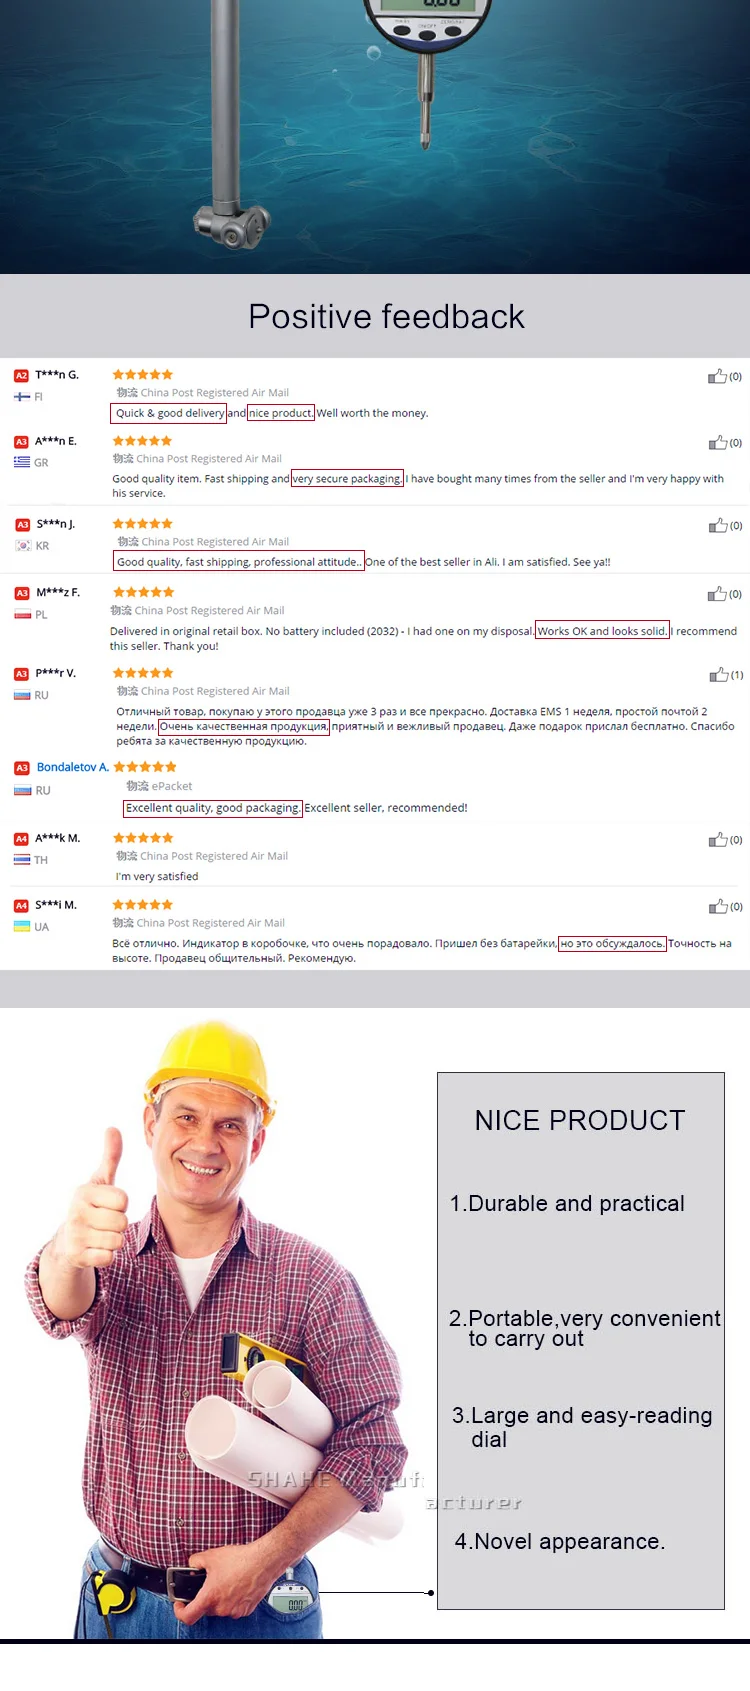The image size is (750, 1691).
Task: Click thumbs-up on S***i M. Ukraine review
Action: pos(718,907)
